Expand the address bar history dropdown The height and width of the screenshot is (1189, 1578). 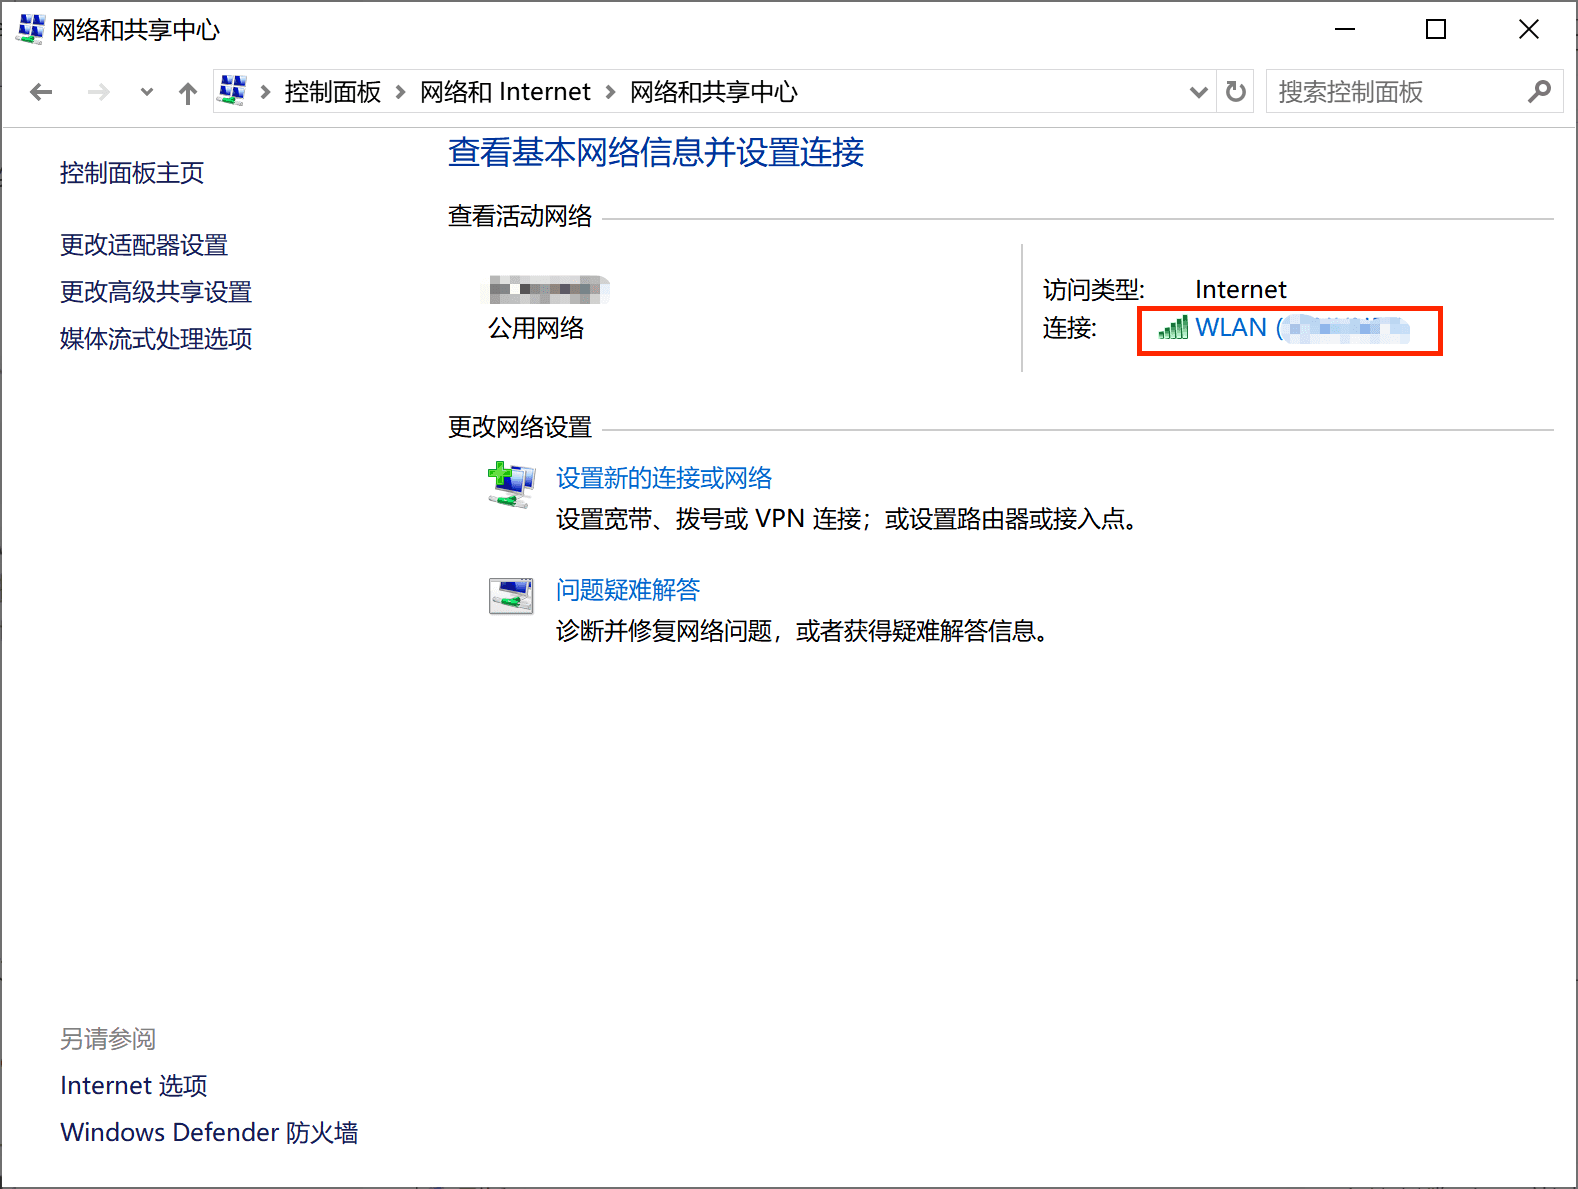click(1198, 92)
